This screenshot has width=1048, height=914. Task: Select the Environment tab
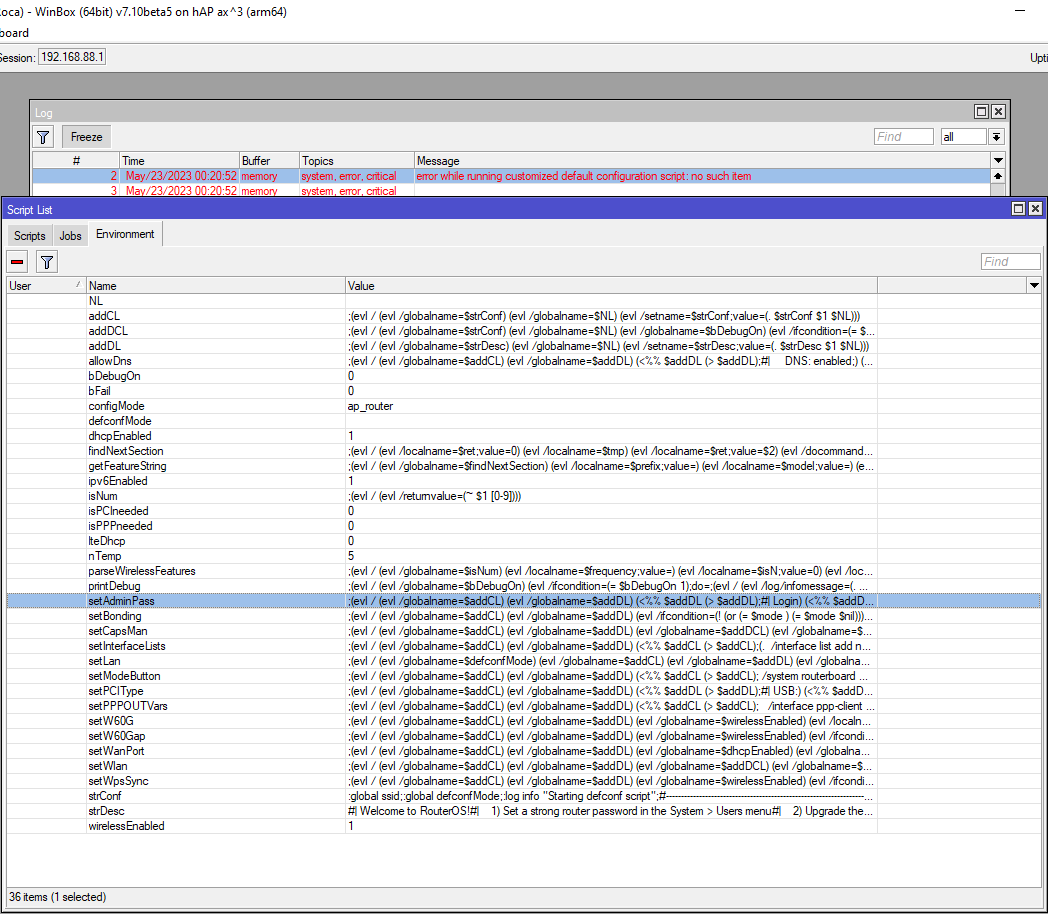125,234
